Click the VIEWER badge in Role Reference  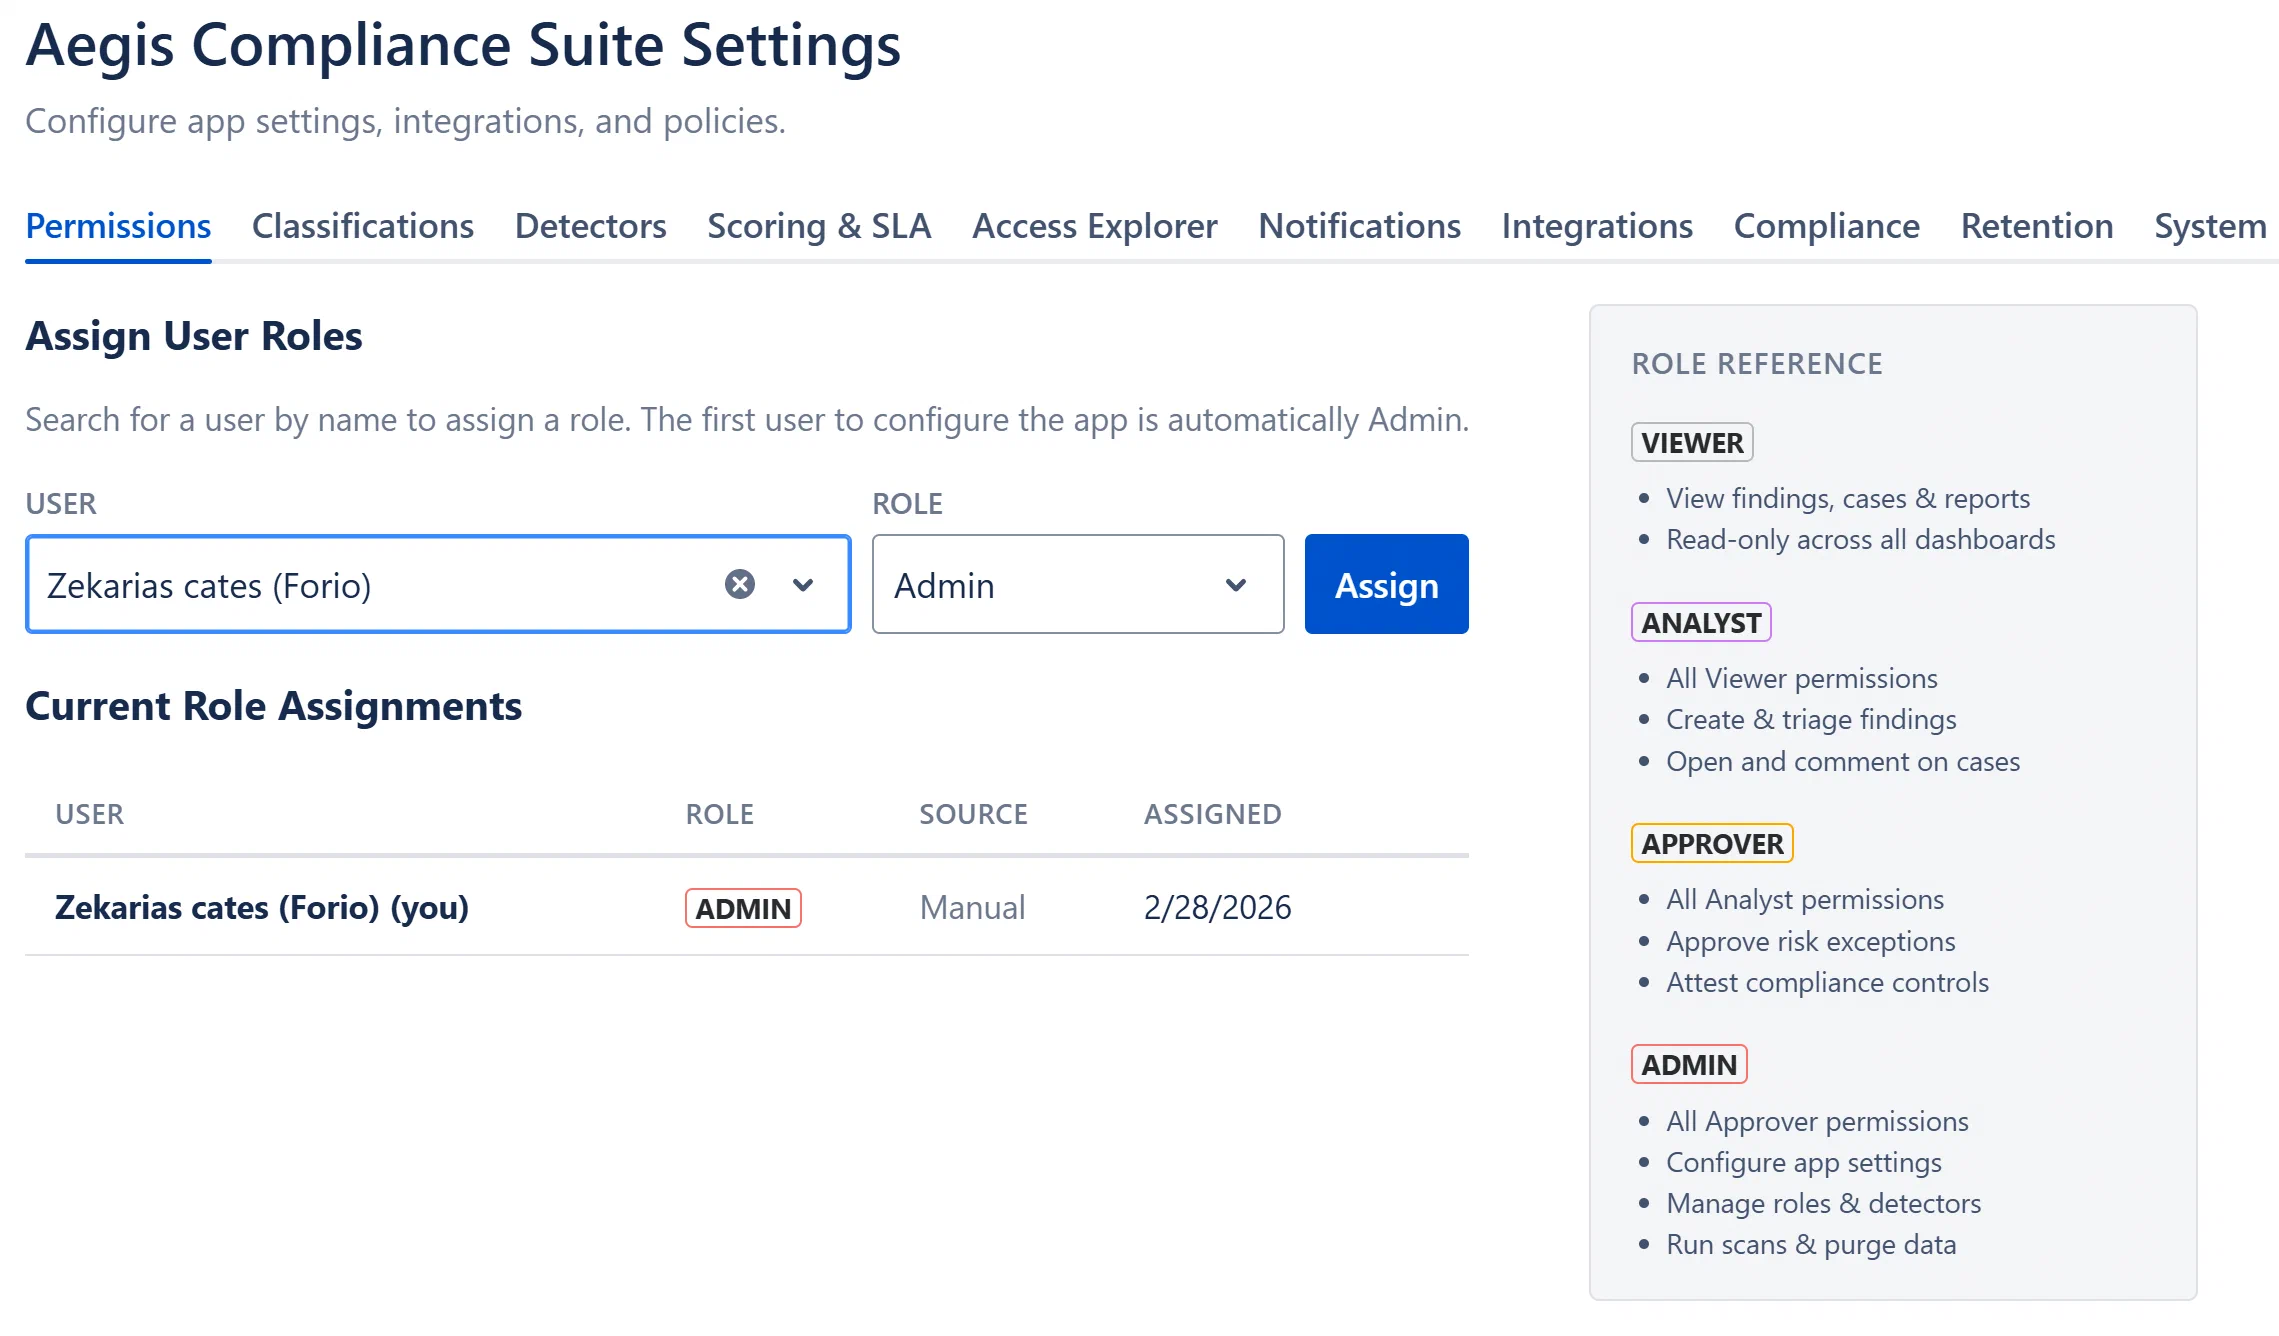(x=1692, y=442)
